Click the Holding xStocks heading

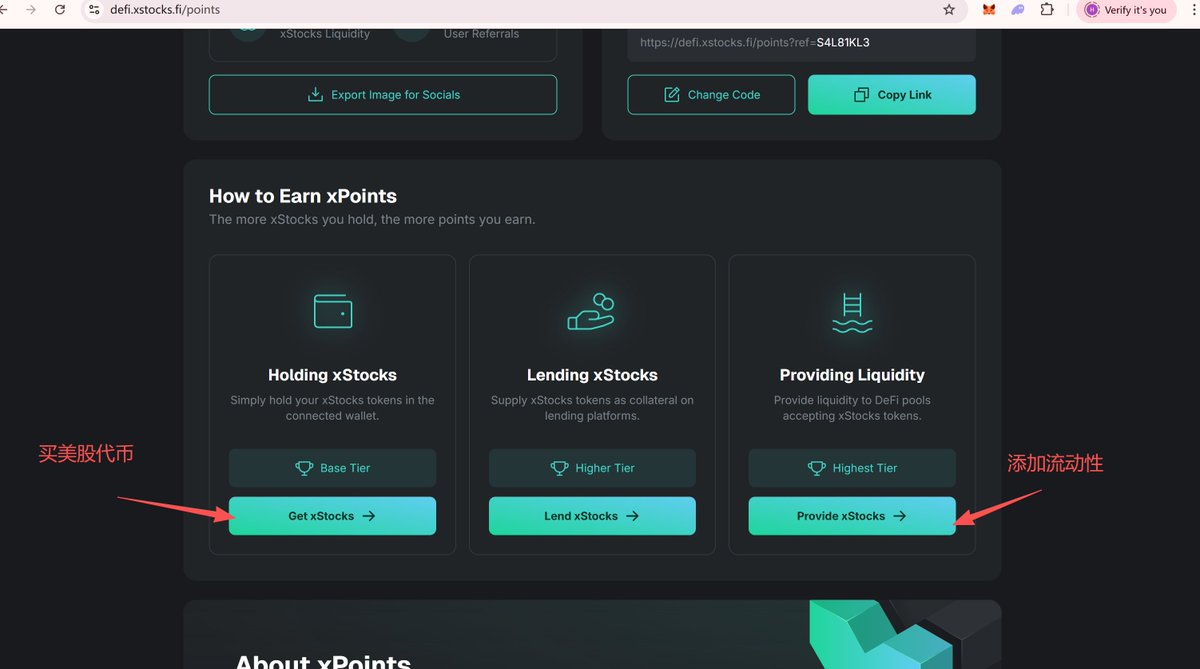coord(333,375)
